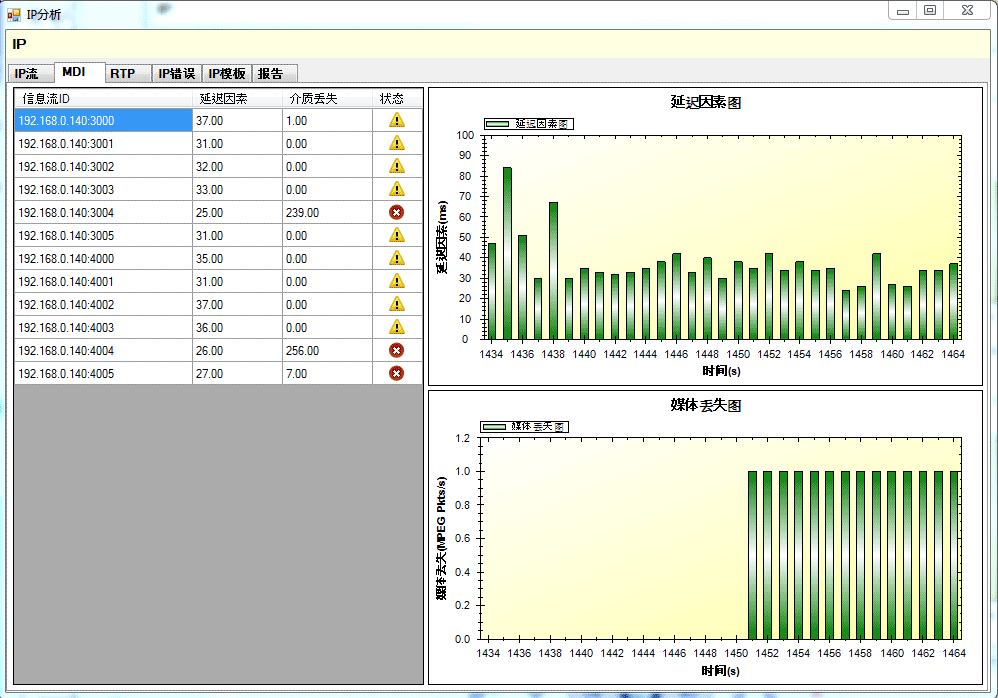Click warning icon for stream 192.168.0.140:3002
The height and width of the screenshot is (698, 998).
point(397,166)
